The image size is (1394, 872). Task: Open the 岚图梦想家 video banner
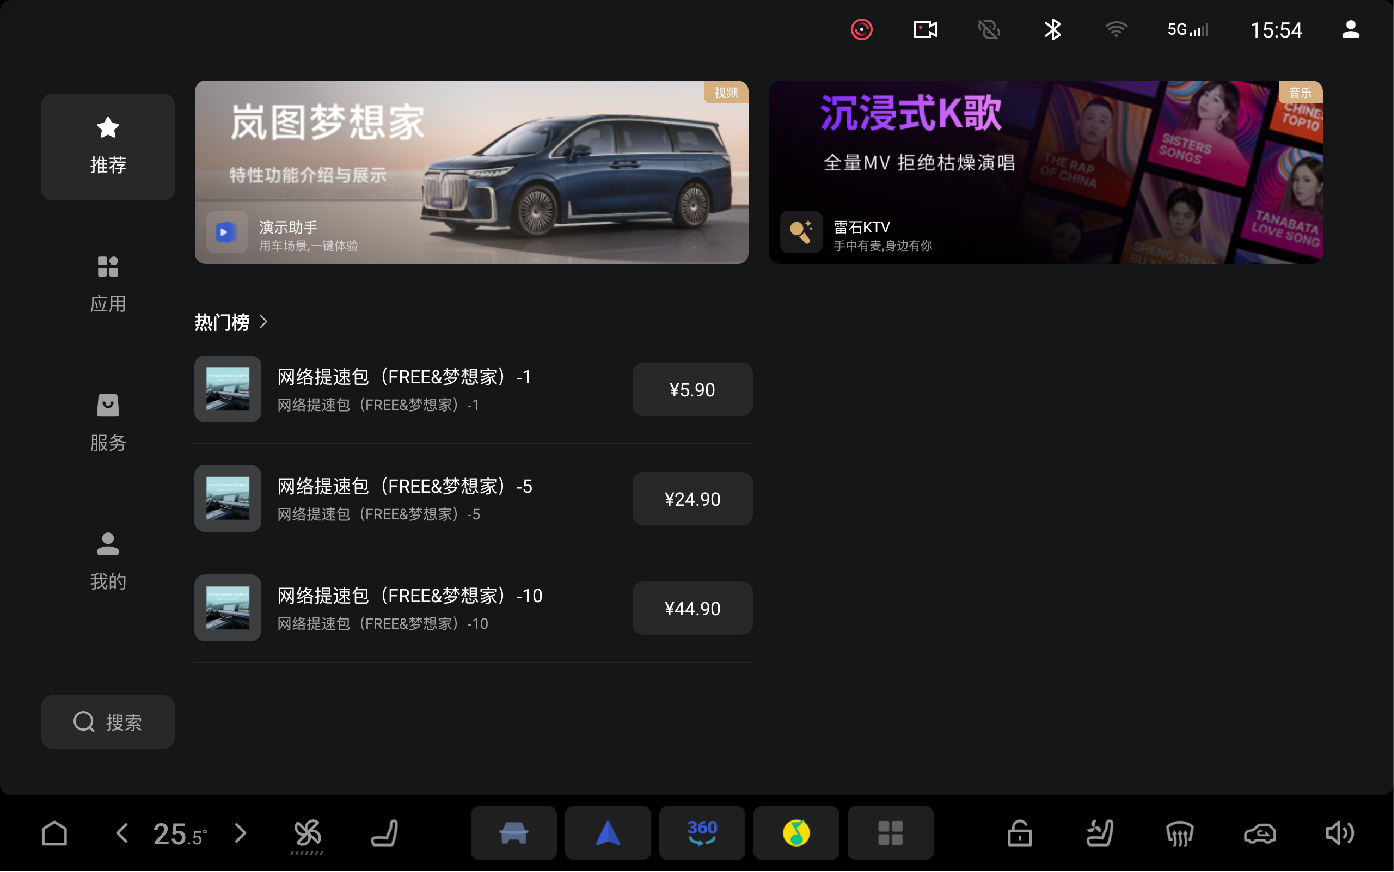tap(472, 172)
